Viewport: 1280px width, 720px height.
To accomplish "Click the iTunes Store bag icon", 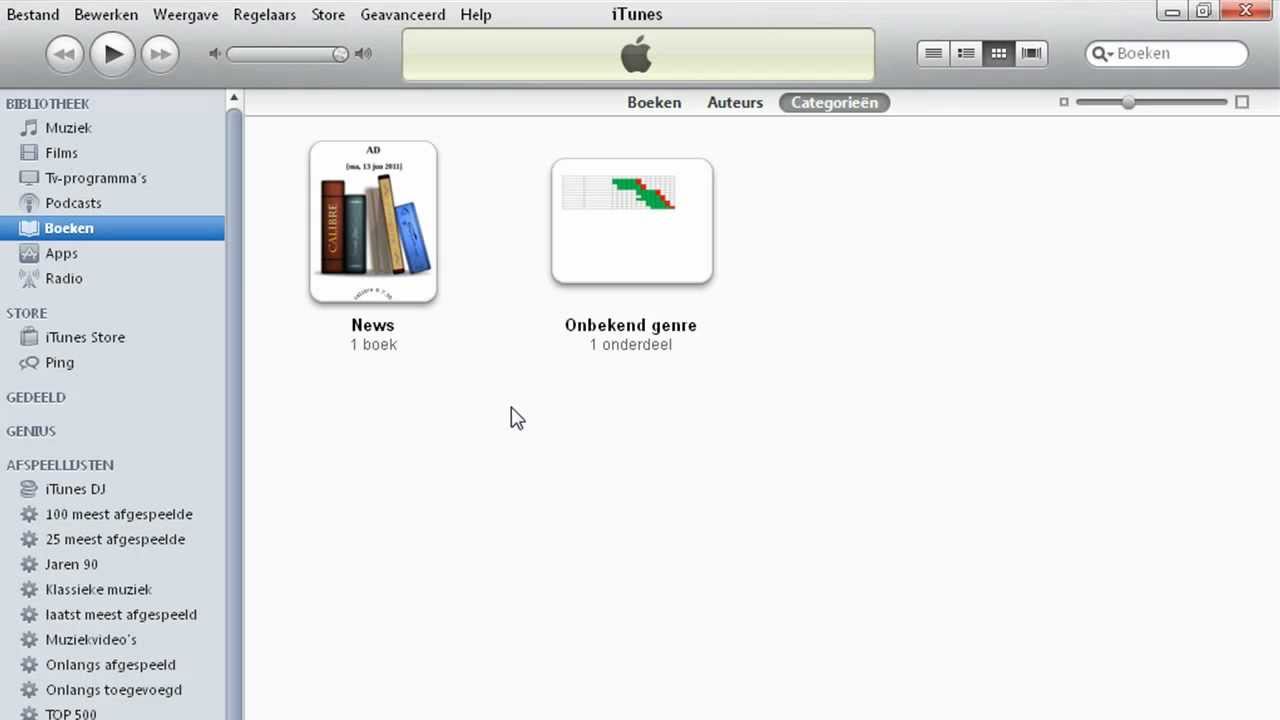I will pyautogui.click(x=29, y=337).
